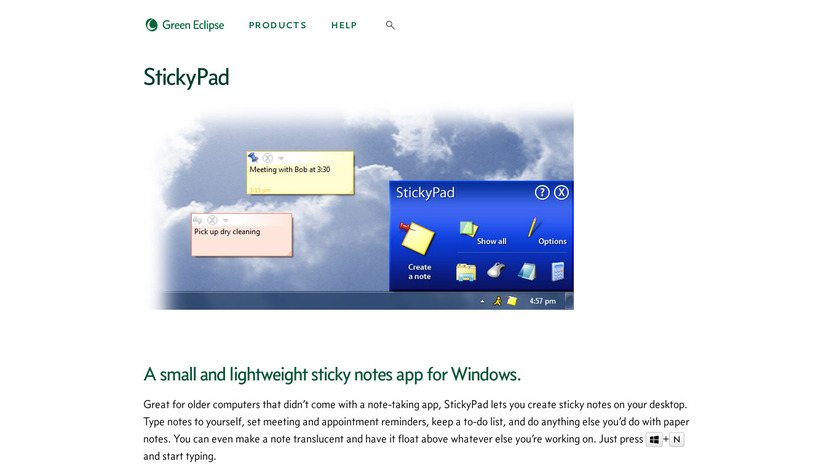Click the headline about lightweight sticky notes app
Screen dimensions: 840x472
tap(332, 374)
